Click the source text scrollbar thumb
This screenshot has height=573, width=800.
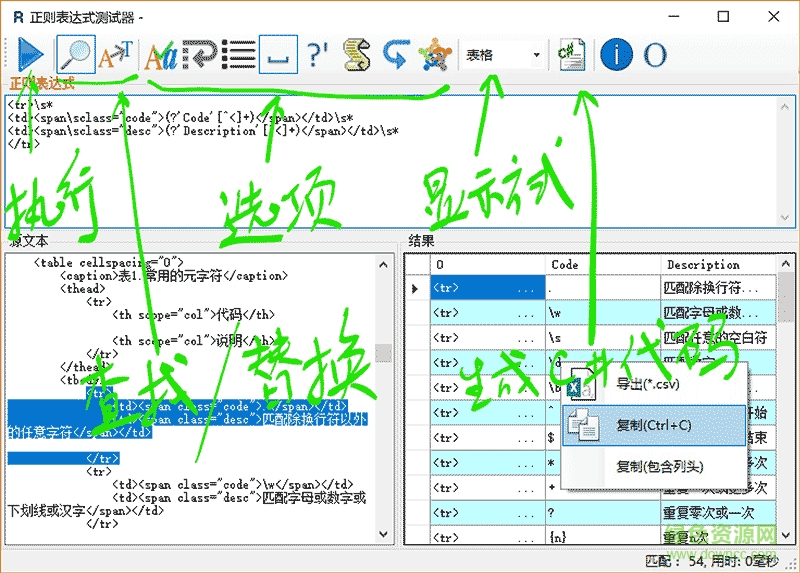(384, 353)
